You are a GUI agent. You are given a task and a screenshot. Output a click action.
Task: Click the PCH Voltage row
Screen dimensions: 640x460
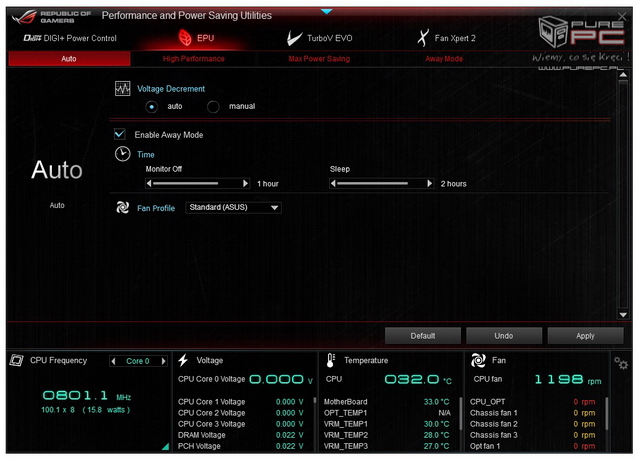pos(241,446)
